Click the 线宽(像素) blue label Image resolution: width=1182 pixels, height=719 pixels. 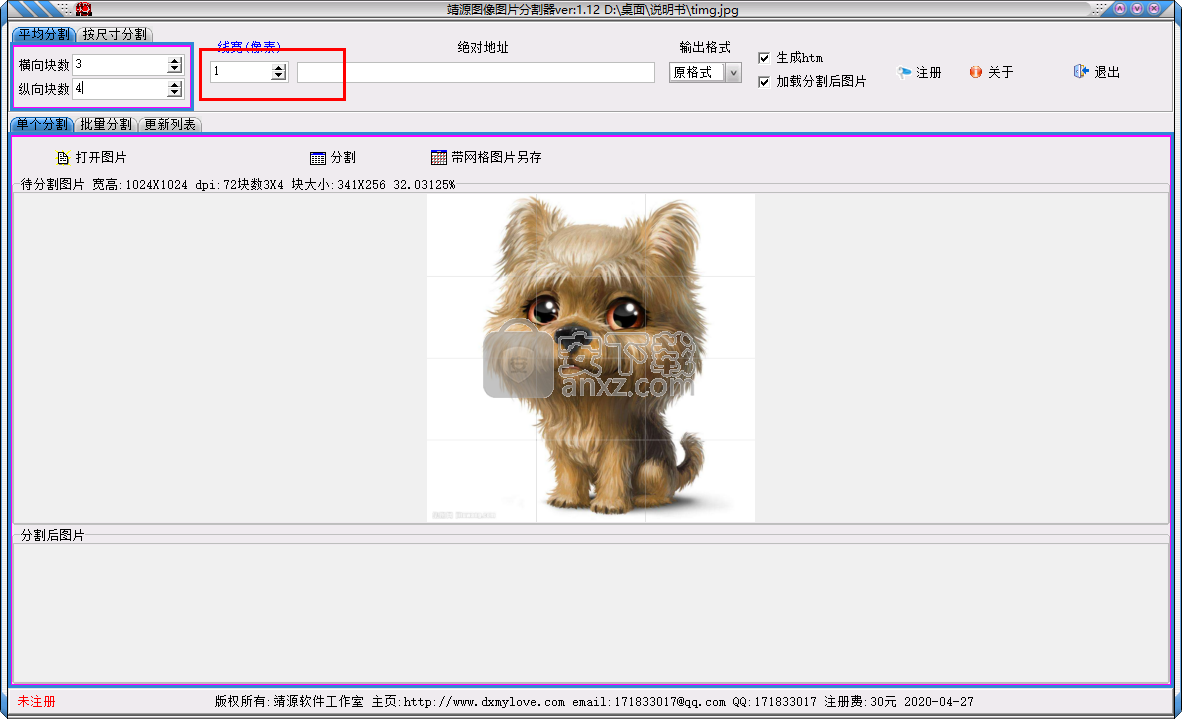[250, 47]
